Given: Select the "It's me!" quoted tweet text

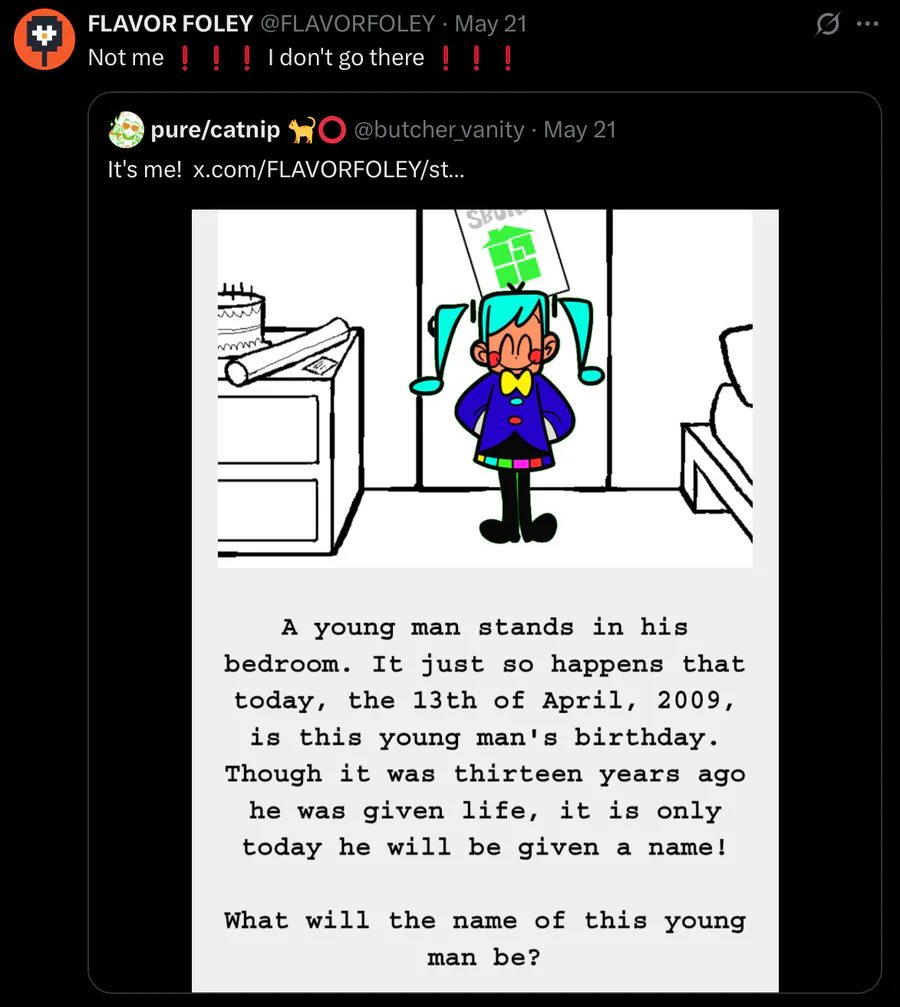Looking at the screenshot, I should pos(145,169).
